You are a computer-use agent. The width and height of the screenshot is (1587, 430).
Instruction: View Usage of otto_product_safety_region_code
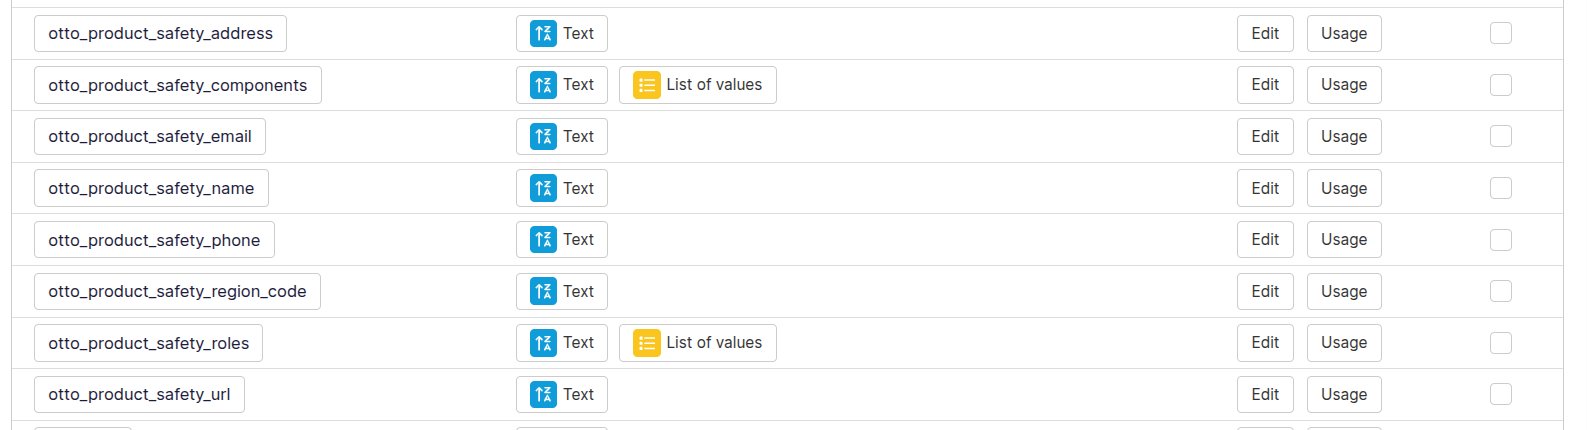(1343, 291)
